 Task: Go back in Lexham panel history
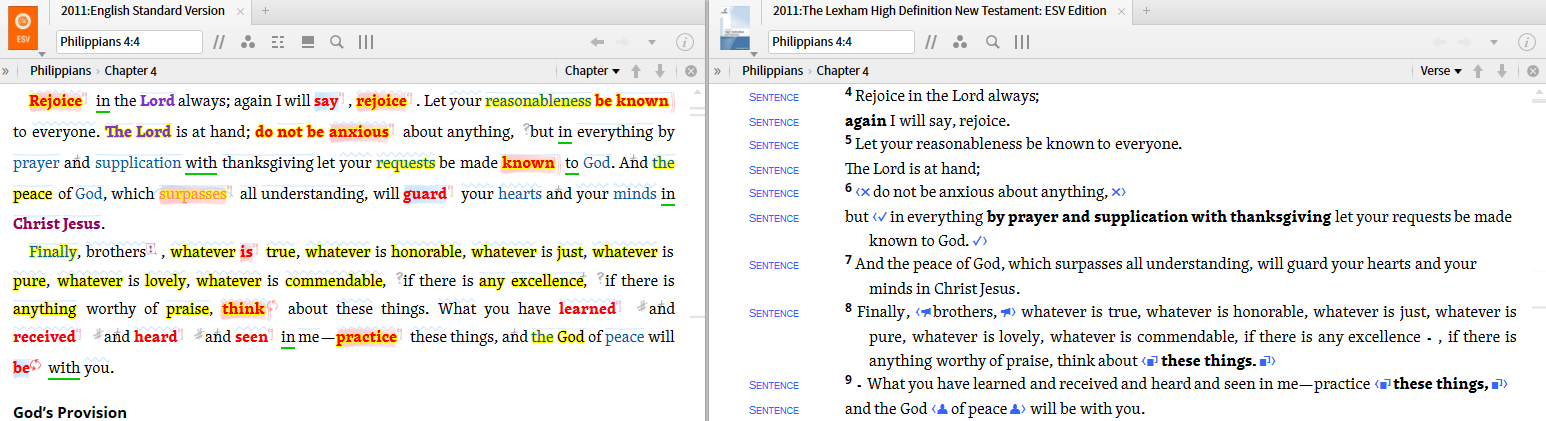click(1440, 42)
